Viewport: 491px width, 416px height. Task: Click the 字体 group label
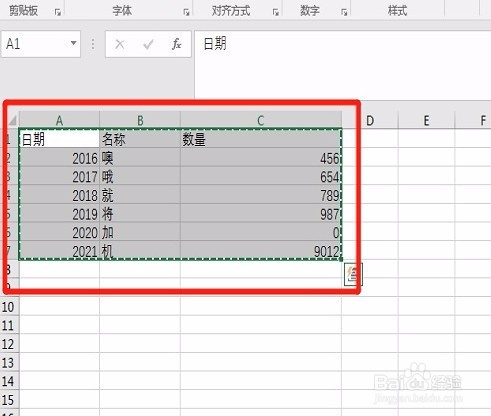122,11
